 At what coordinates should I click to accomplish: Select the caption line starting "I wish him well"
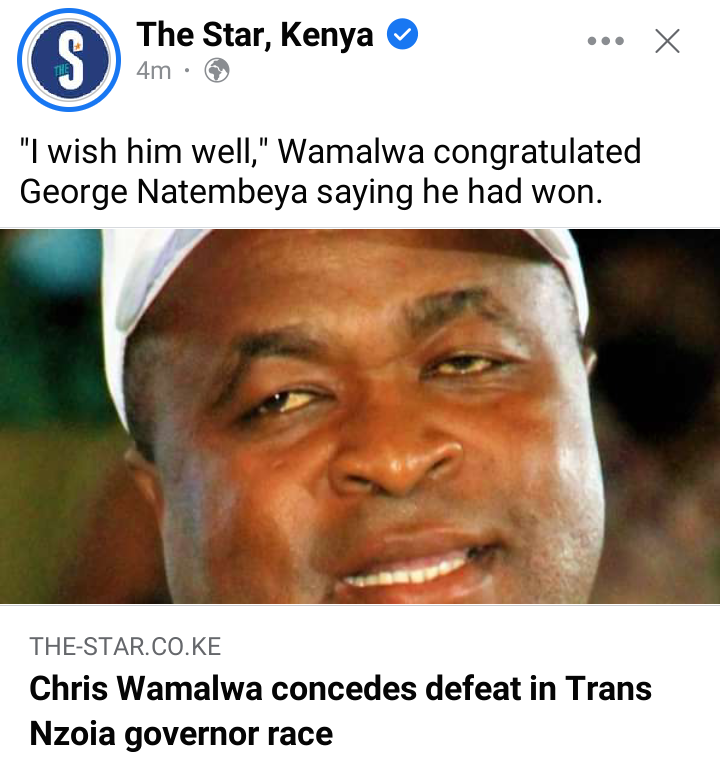(330, 151)
